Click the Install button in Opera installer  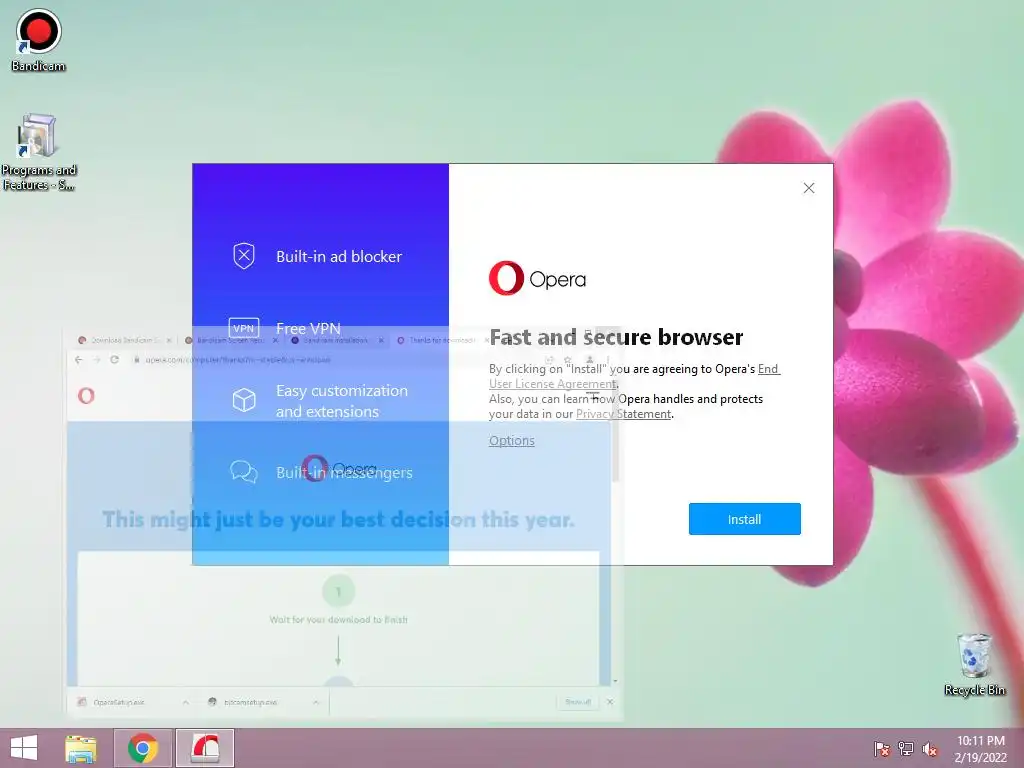click(744, 519)
